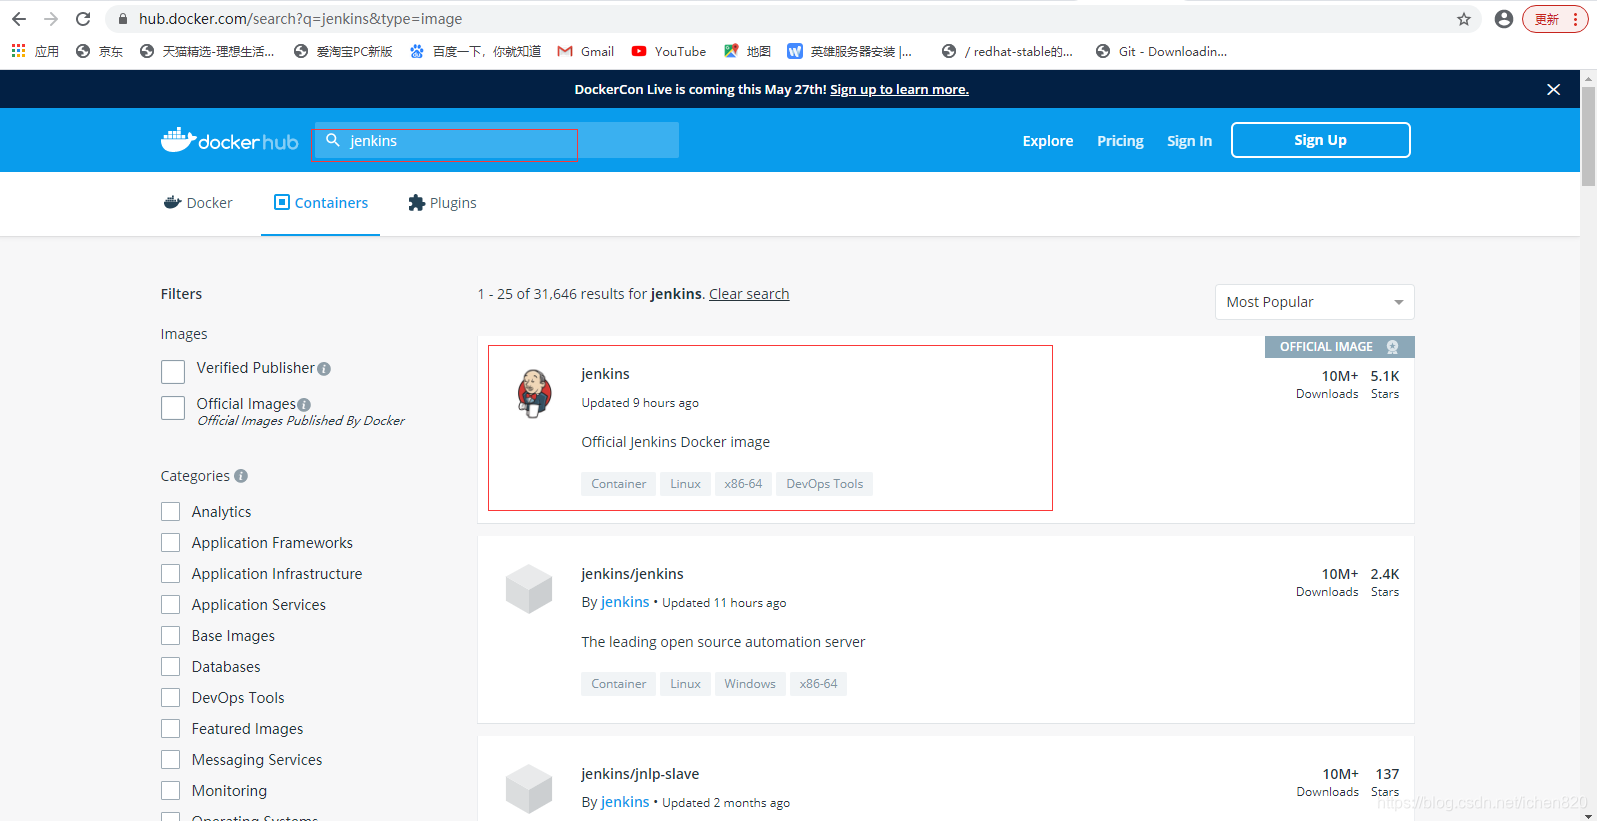Open the map (地图) bookmark
The width and height of the screenshot is (1597, 821).
point(747,51)
